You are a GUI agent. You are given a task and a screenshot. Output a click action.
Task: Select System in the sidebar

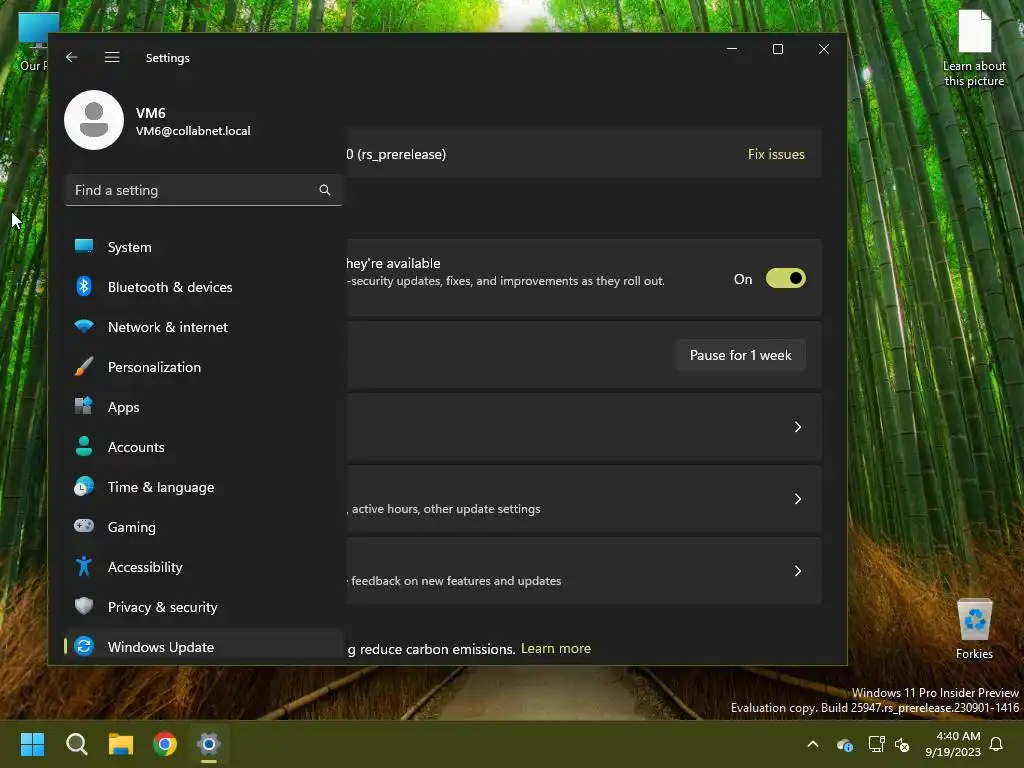coord(204,247)
